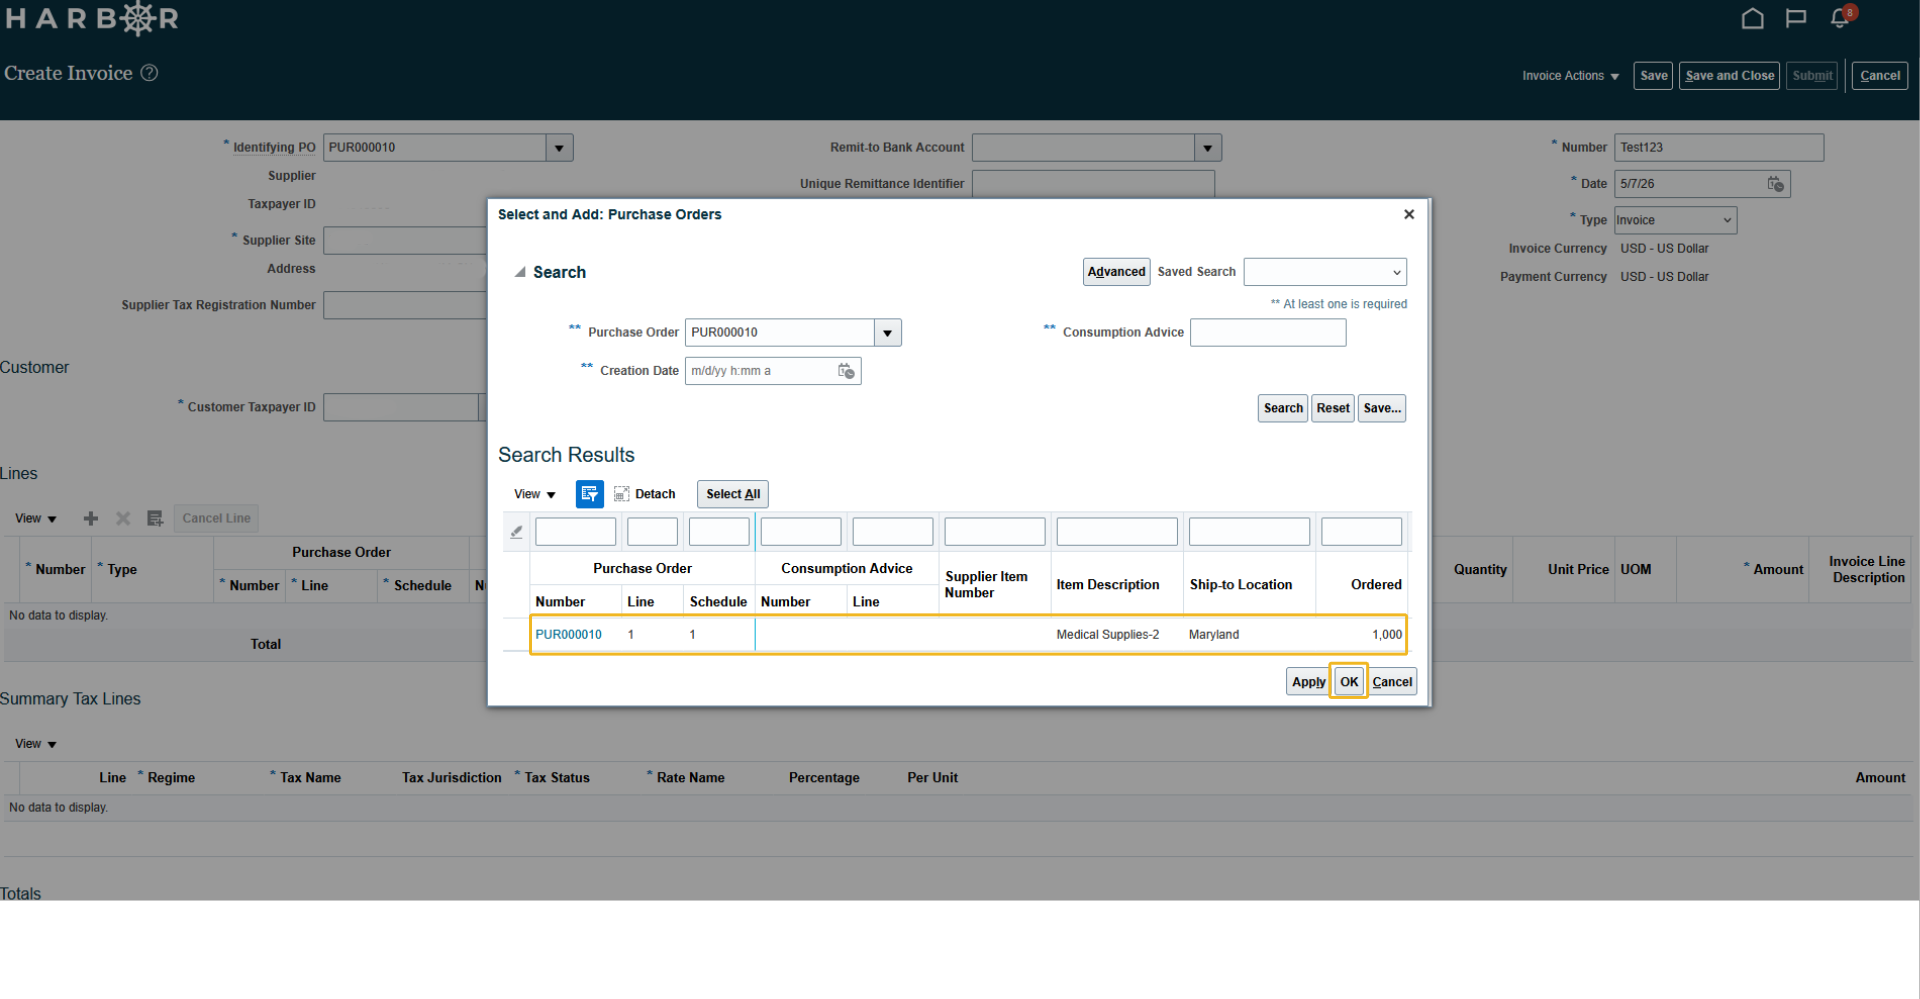Open View menu in Lines section
1920x999 pixels.
36,518
